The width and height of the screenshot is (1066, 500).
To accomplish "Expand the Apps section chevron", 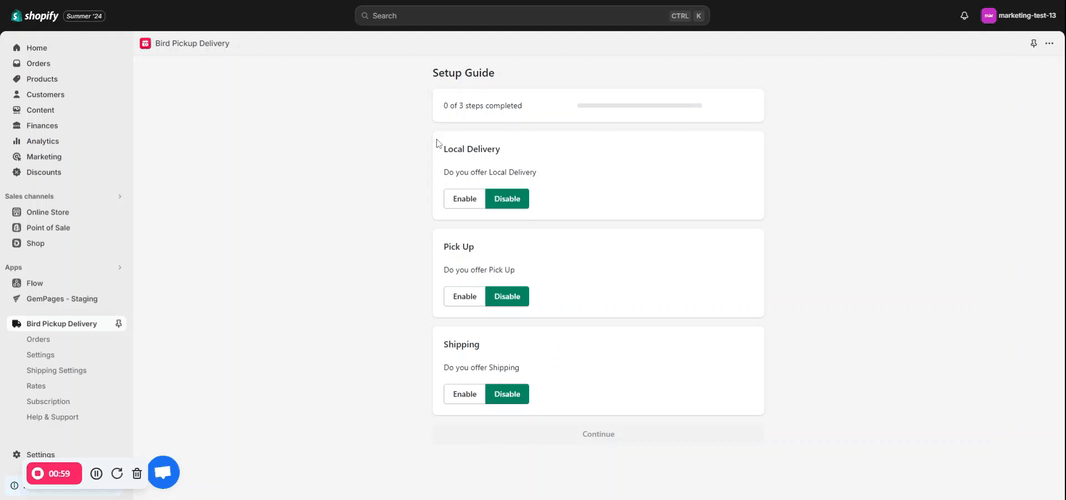I will (120, 267).
